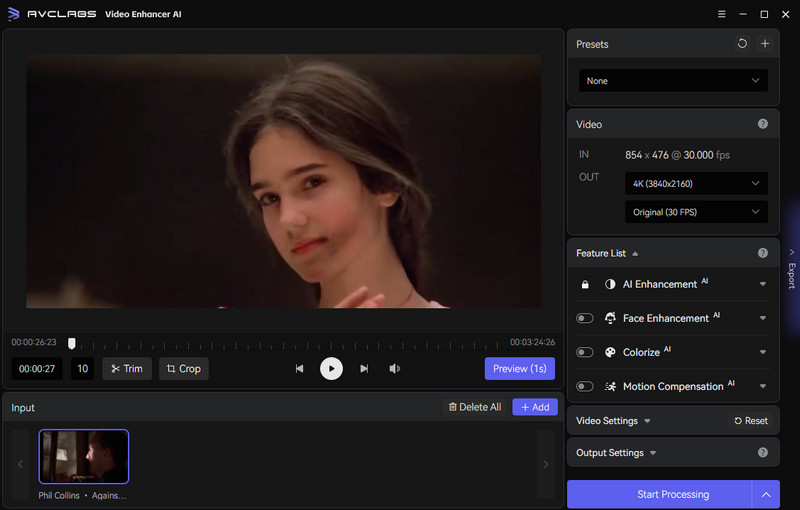Expand the Output Settings section
Image resolution: width=800 pixels, height=510 pixels.
pos(653,453)
